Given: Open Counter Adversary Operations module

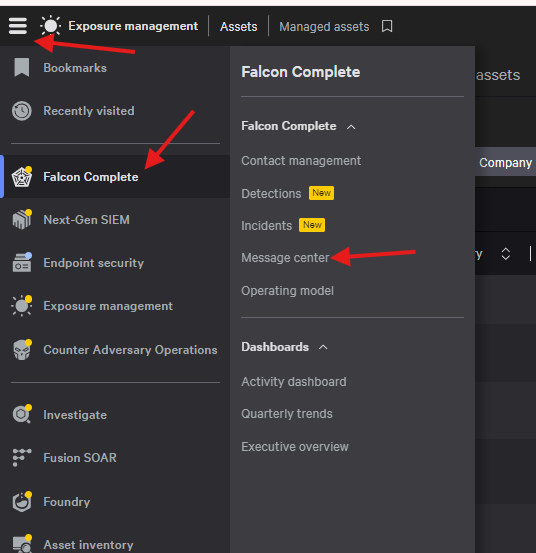Looking at the screenshot, I should [130, 350].
